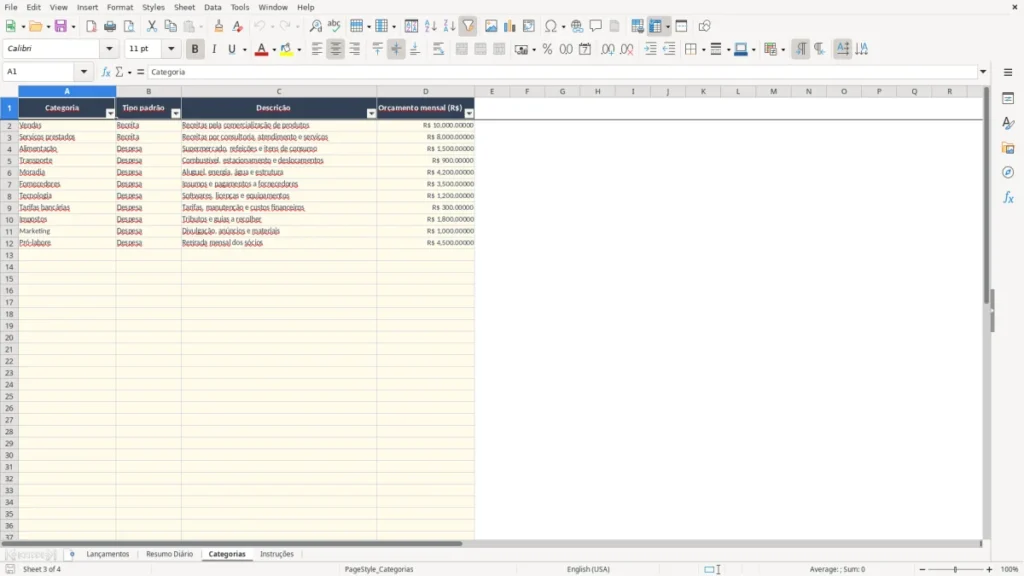Viewport: 1024px width, 576px height.
Task: Insert a chart
Action: coord(509,26)
